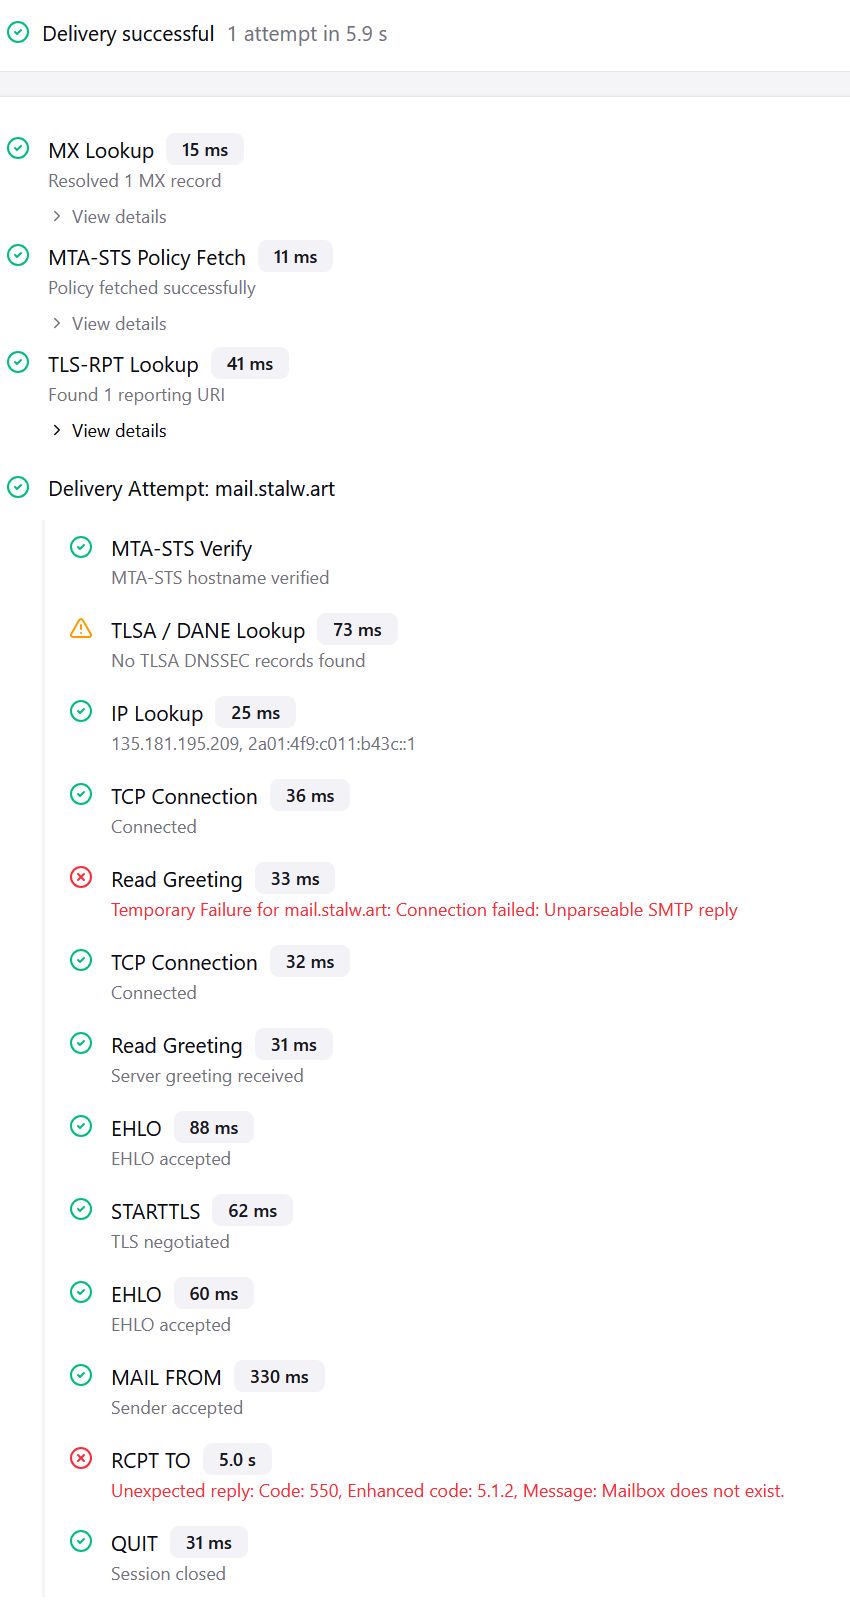Click the 73 ms badge on TLSA lookup
Viewport: 850px width, 1604px height.
[357, 630]
